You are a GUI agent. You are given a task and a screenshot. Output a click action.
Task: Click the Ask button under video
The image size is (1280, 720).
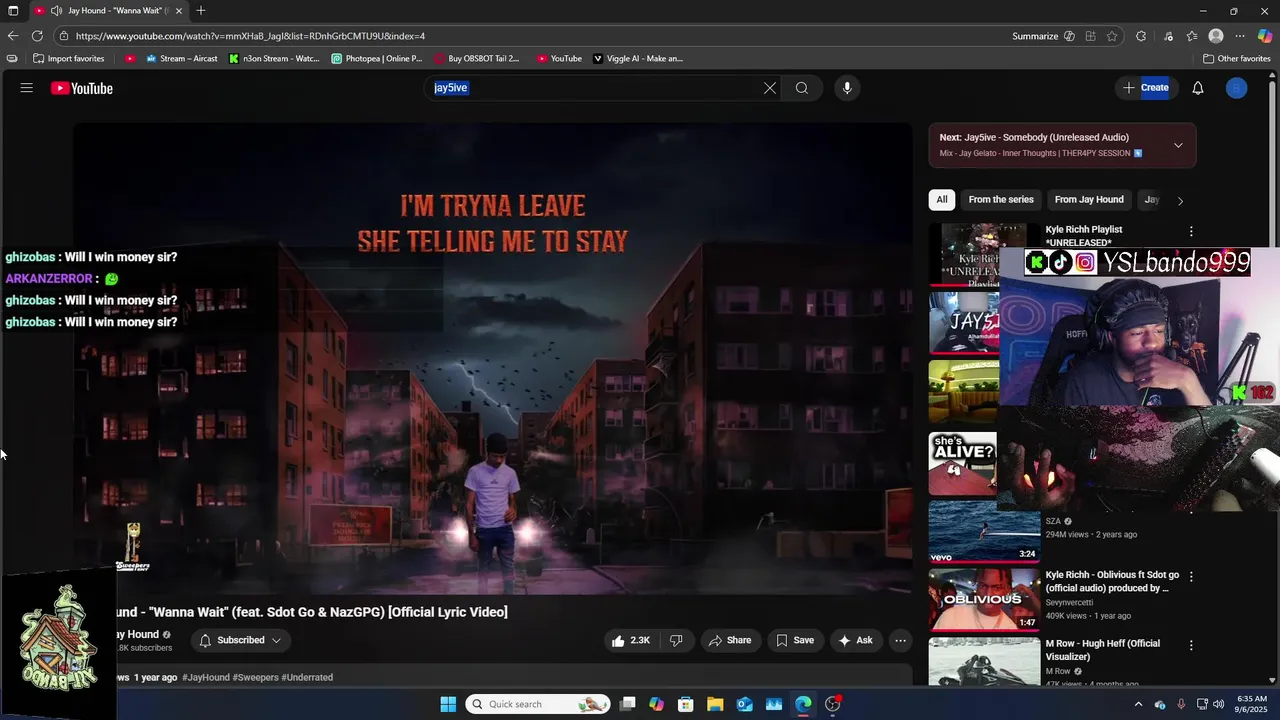(855, 640)
